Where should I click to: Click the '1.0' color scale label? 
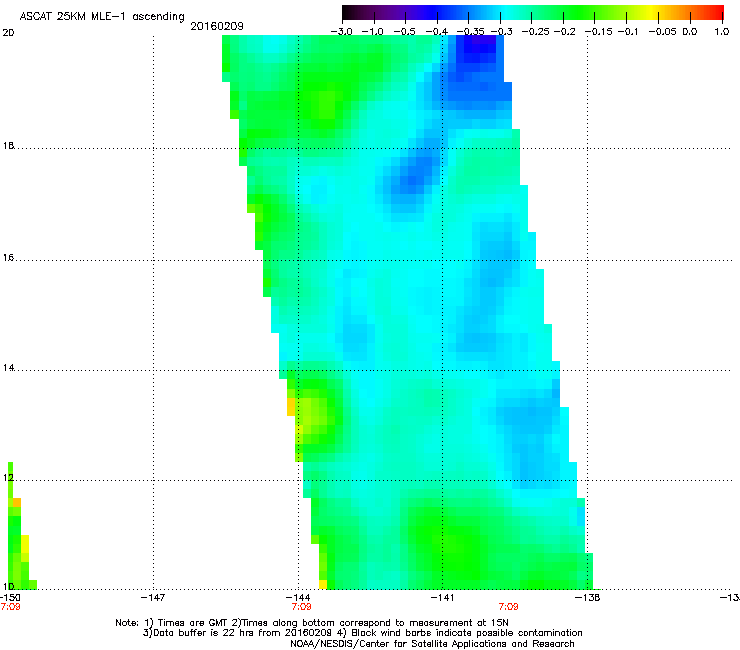point(722,32)
